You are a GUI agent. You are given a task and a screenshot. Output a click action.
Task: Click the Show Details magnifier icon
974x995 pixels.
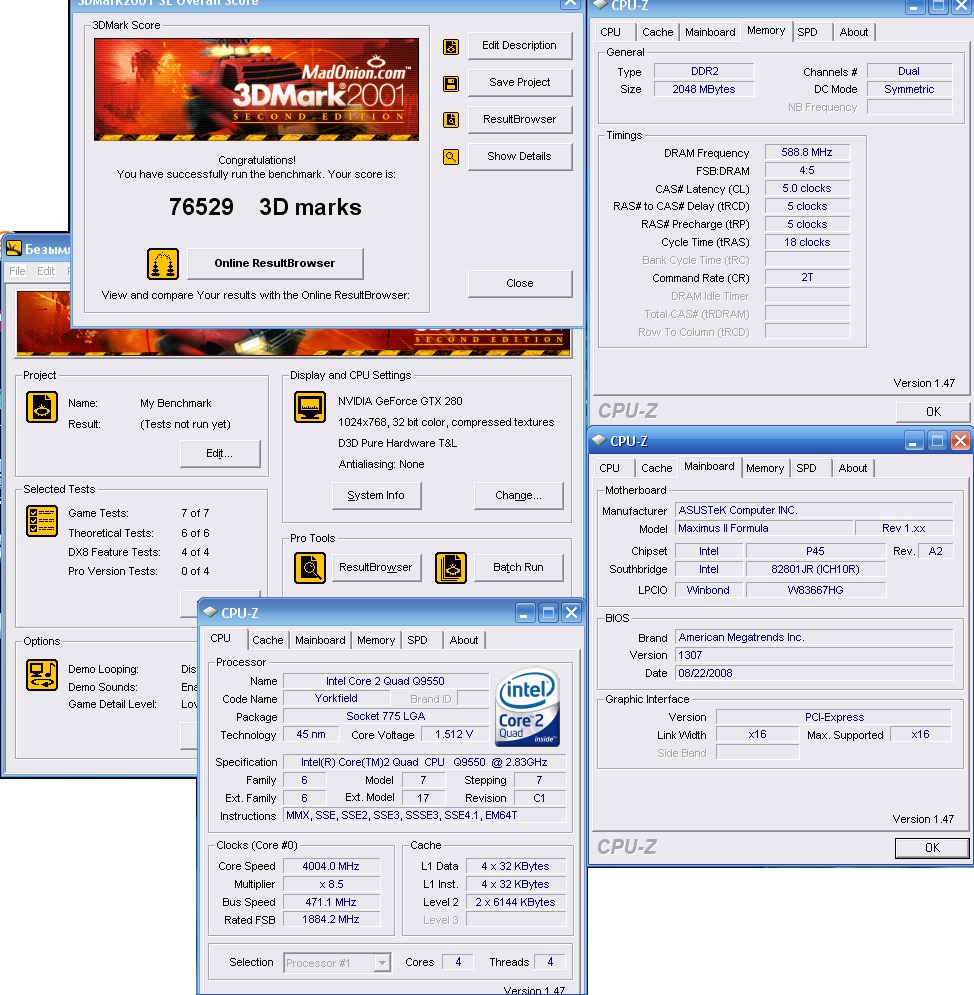point(451,157)
